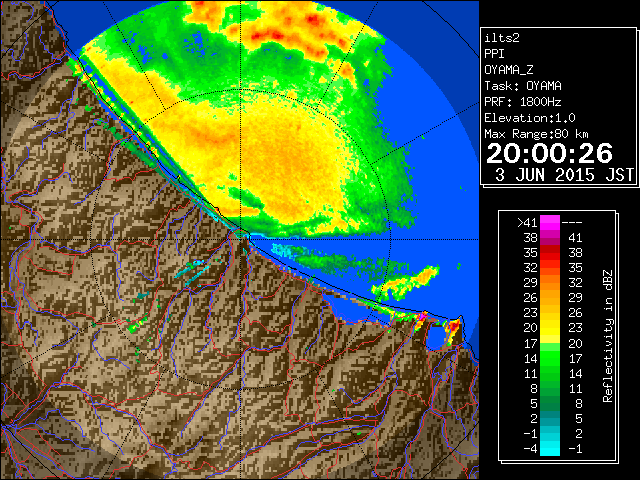Click the "---" legend label
This screenshot has height=480, width=640.
pyautogui.click(x=572, y=223)
